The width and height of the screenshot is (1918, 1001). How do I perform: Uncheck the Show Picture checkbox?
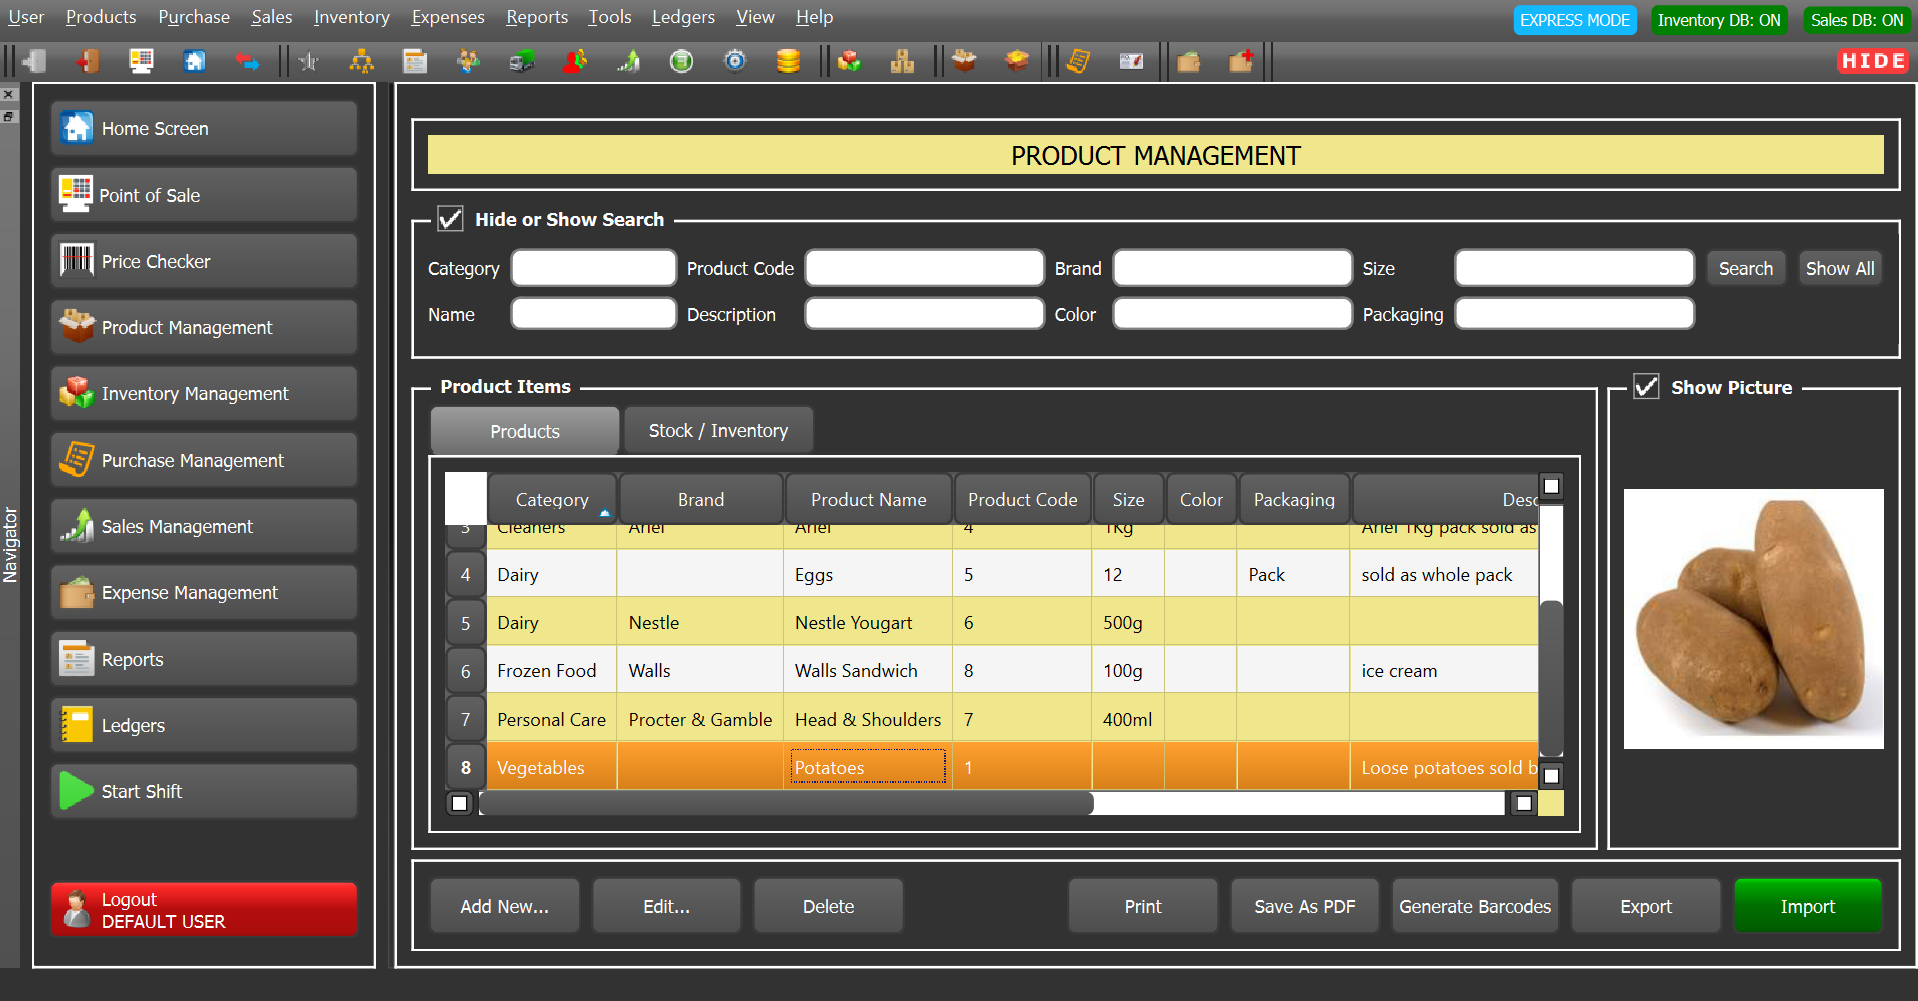click(1646, 387)
